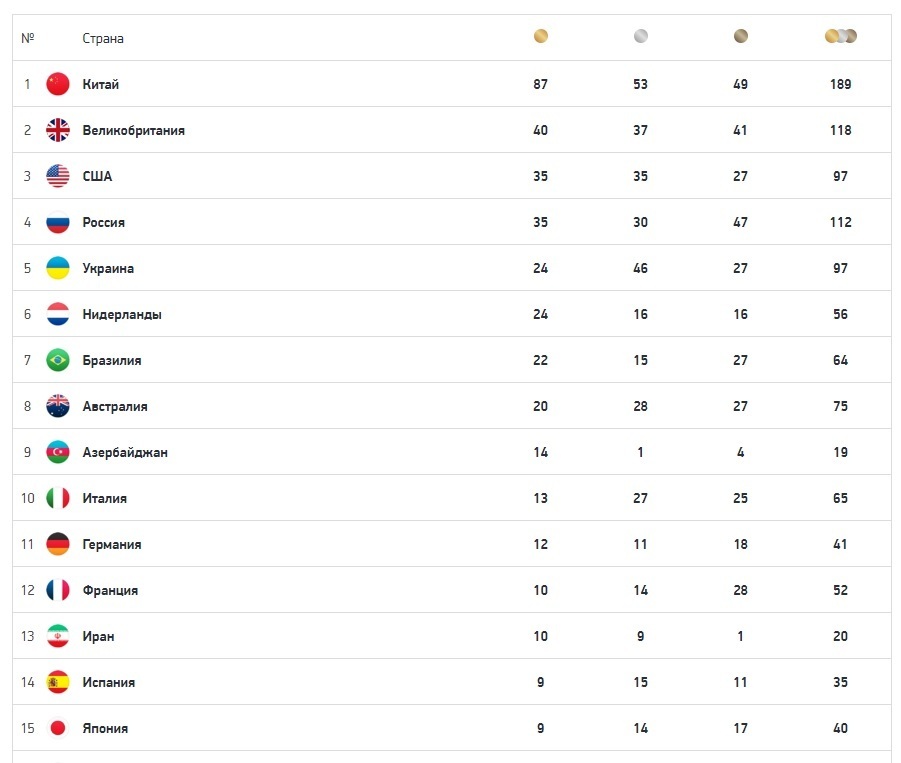Screen dimensions: 901x763
Task: Open the Китай country link
Action: tap(101, 84)
